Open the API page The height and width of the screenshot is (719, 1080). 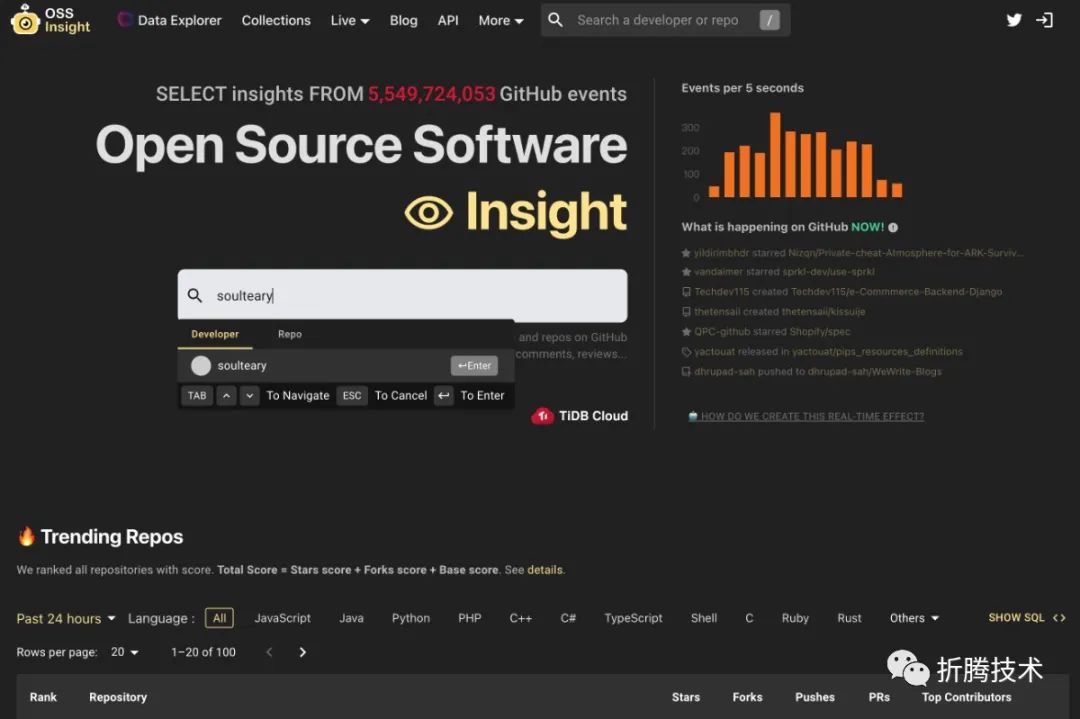point(448,21)
